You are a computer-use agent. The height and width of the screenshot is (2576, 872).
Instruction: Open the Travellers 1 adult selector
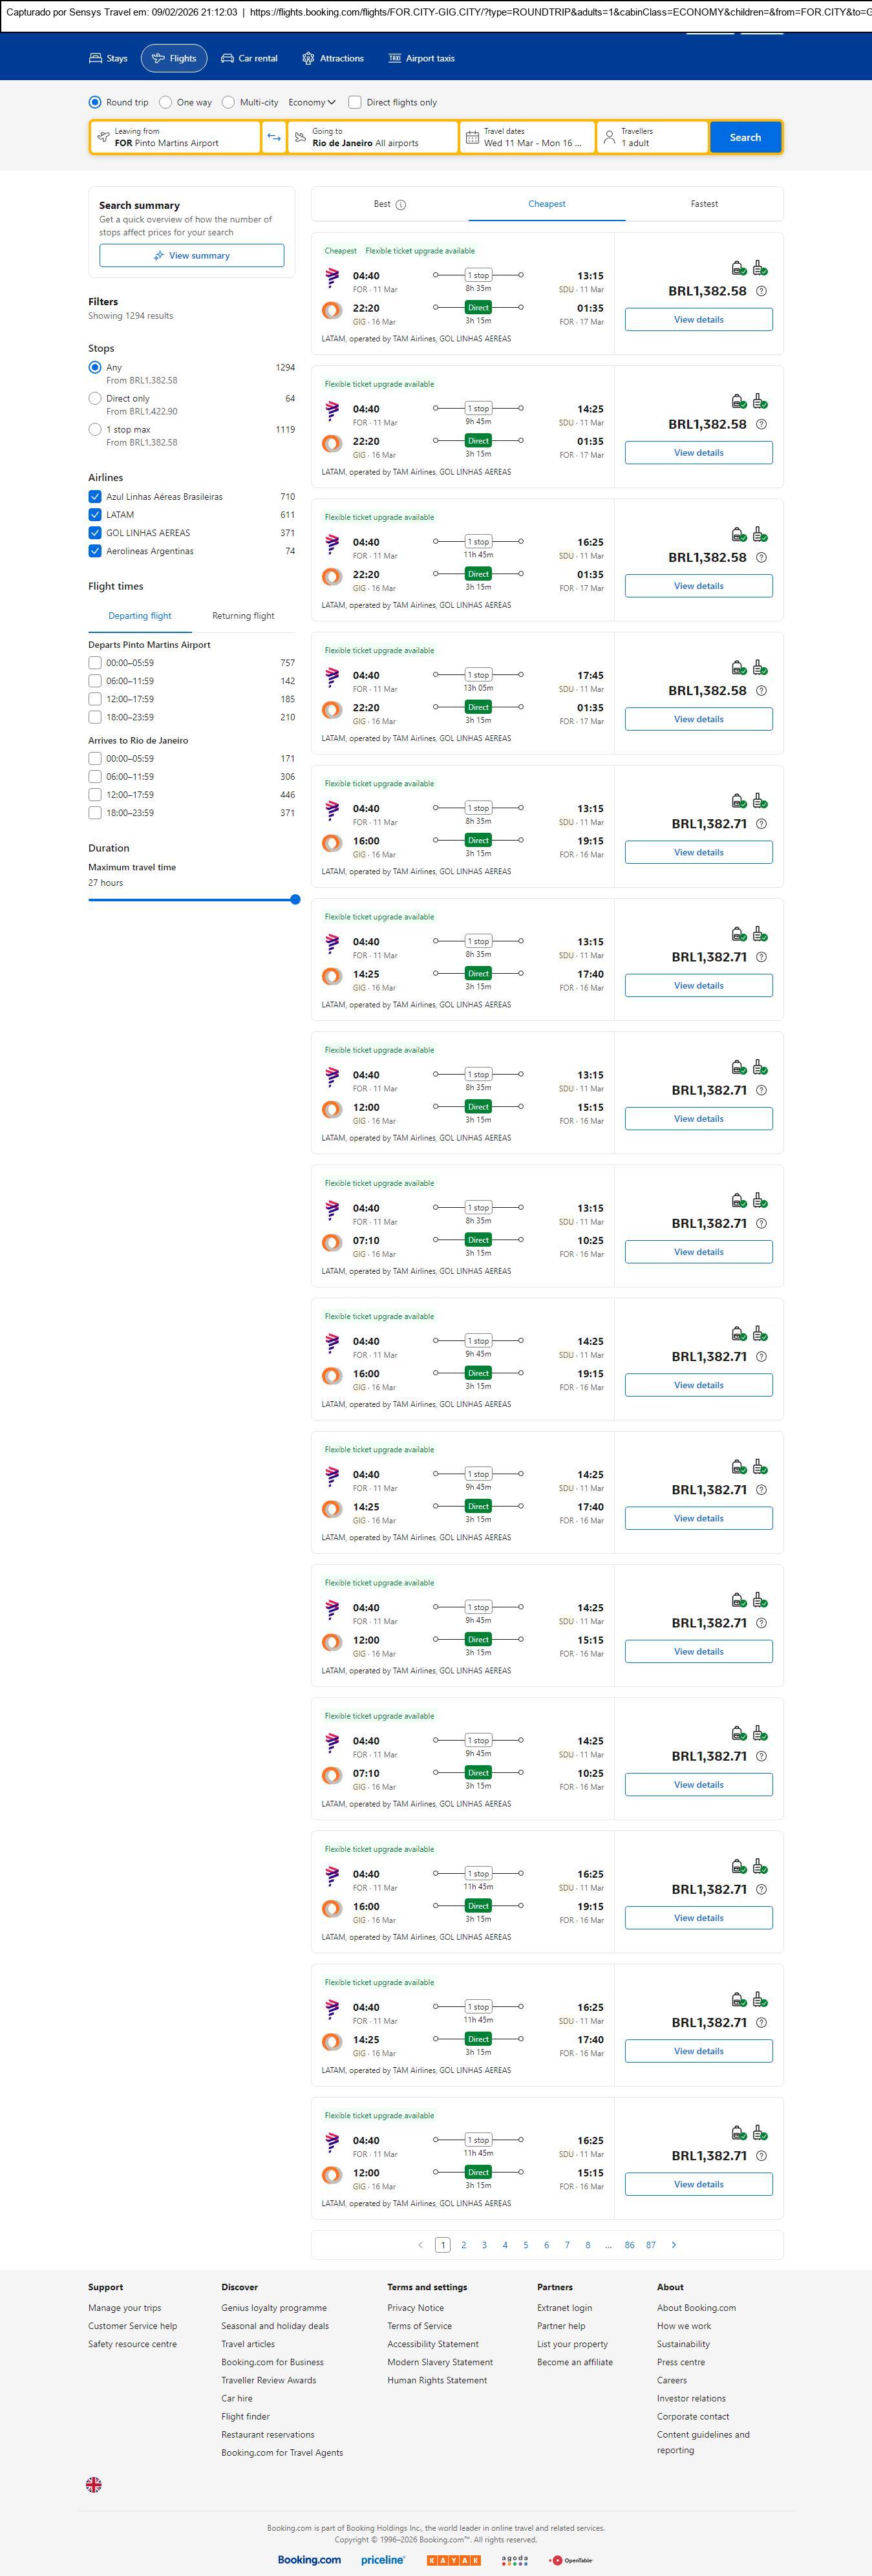pyautogui.click(x=652, y=137)
